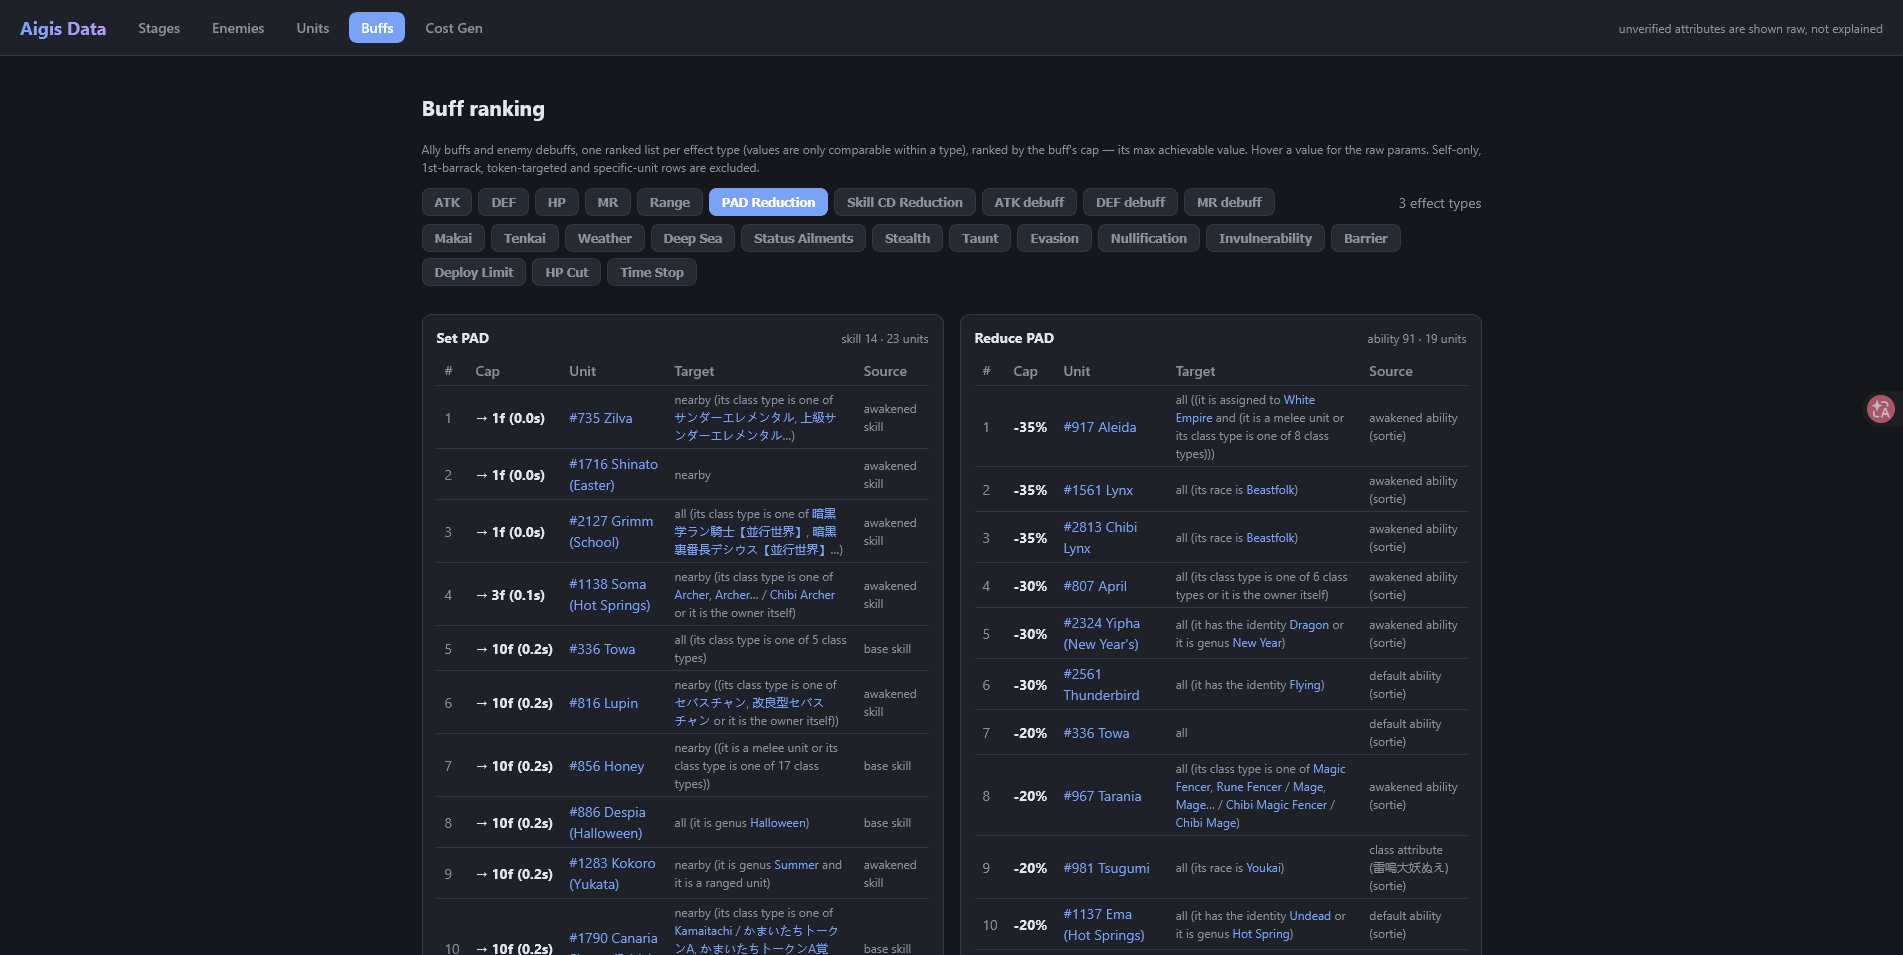
Task: Choose the Tenkai filter chip
Action: pyautogui.click(x=525, y=238)
